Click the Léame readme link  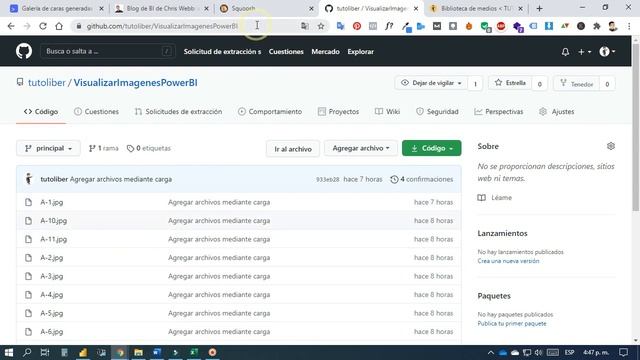pyautogui.click(x=495, y=198)
